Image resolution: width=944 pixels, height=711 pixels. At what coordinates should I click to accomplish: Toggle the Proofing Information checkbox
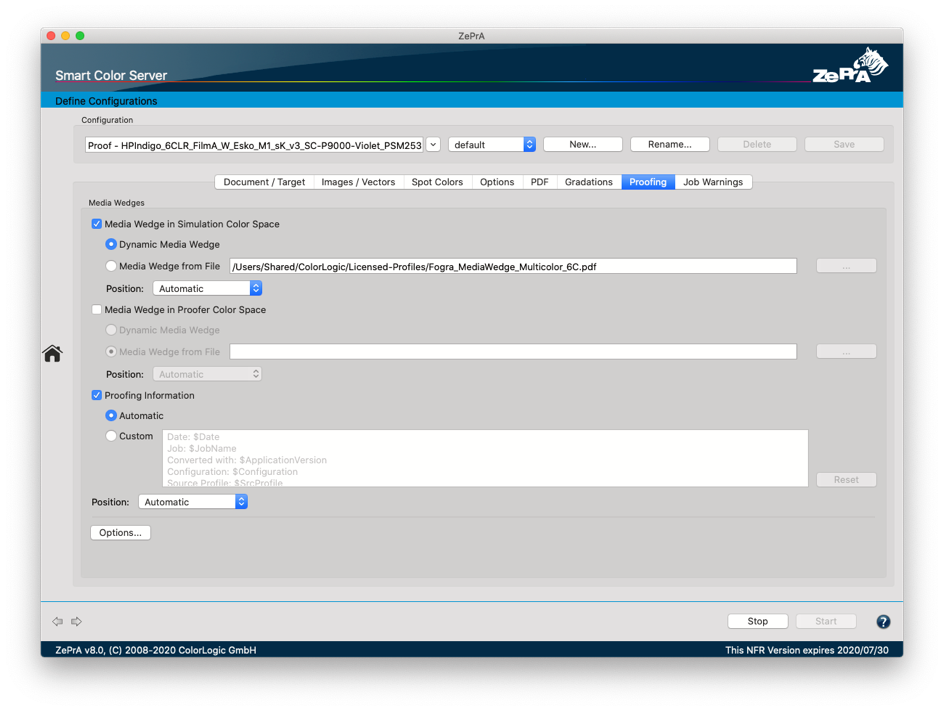coord(96,396)
